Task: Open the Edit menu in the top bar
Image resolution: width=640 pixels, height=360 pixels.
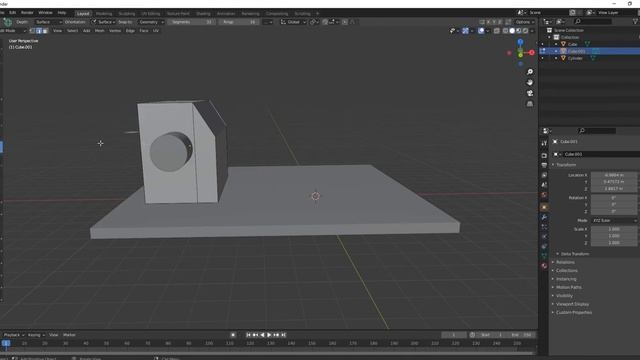Action: tap(13, 13)
